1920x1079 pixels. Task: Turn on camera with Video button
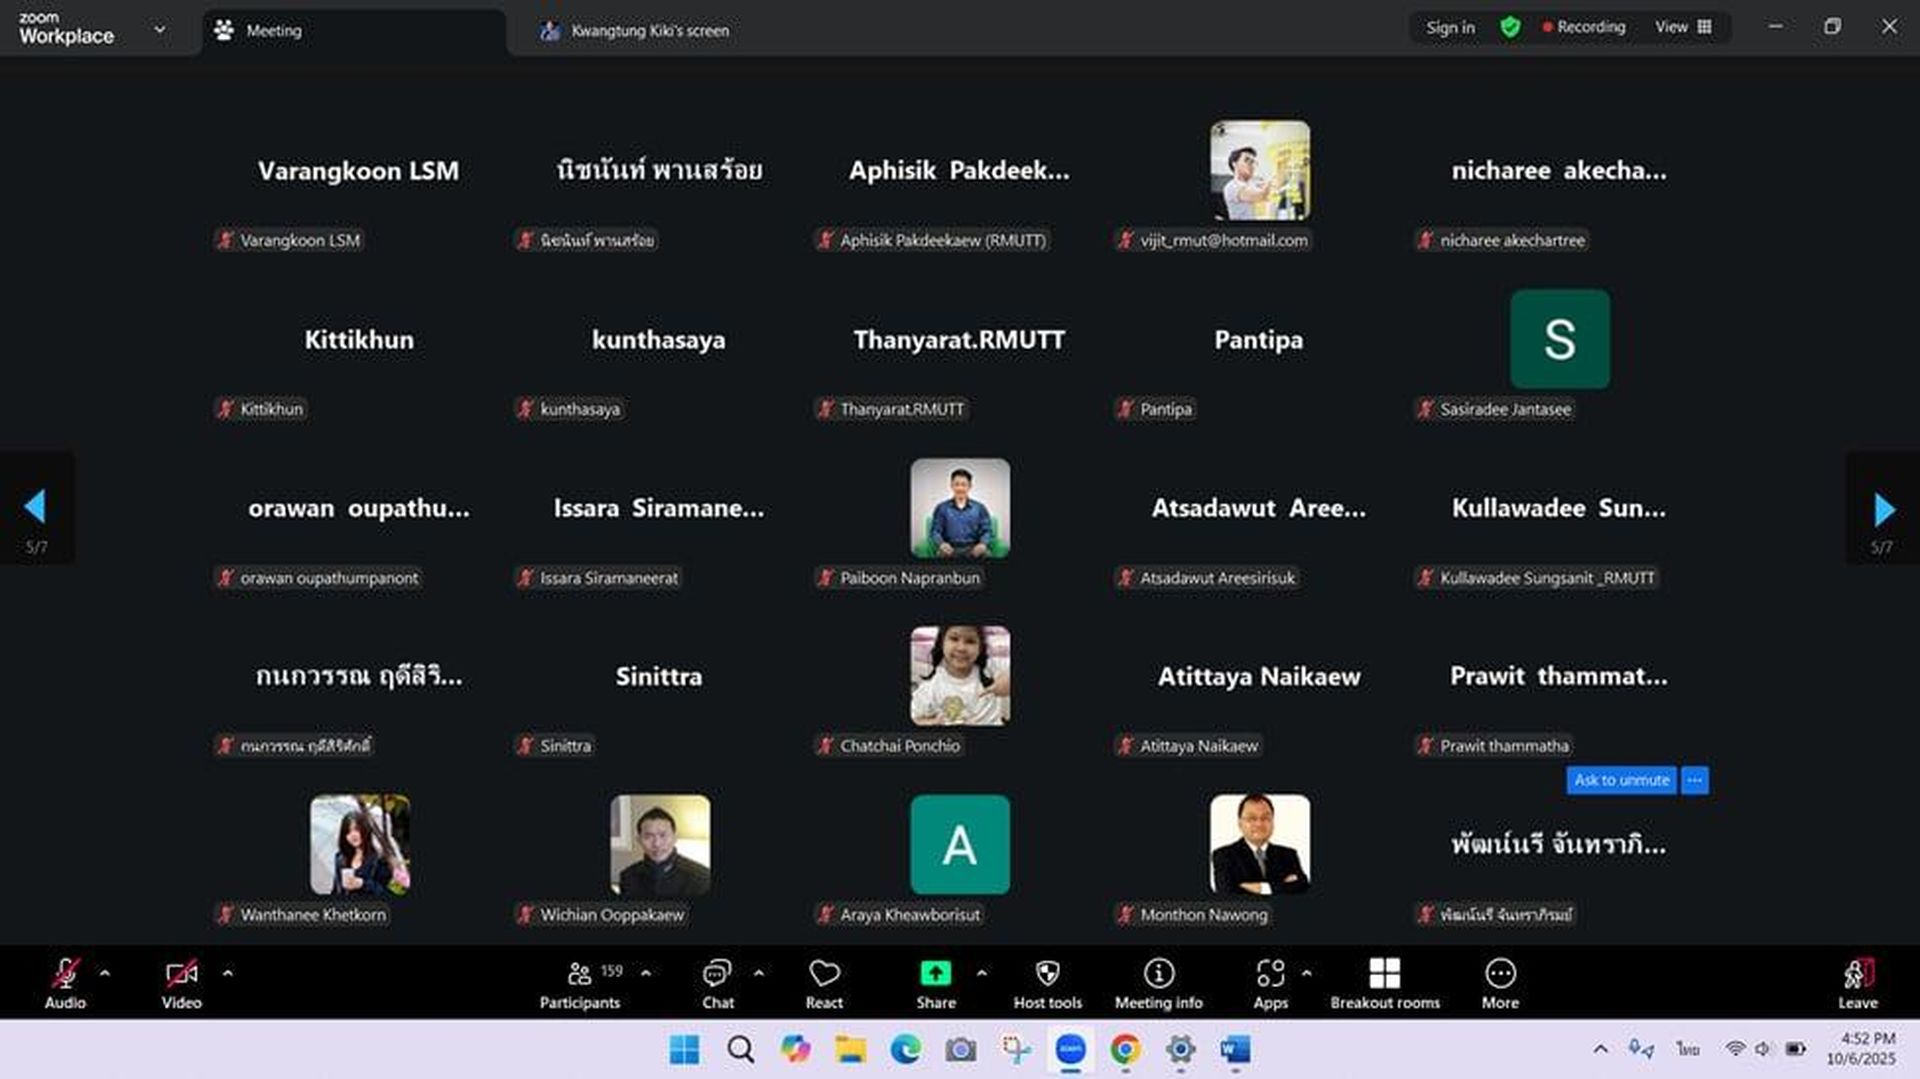point(181,974)
